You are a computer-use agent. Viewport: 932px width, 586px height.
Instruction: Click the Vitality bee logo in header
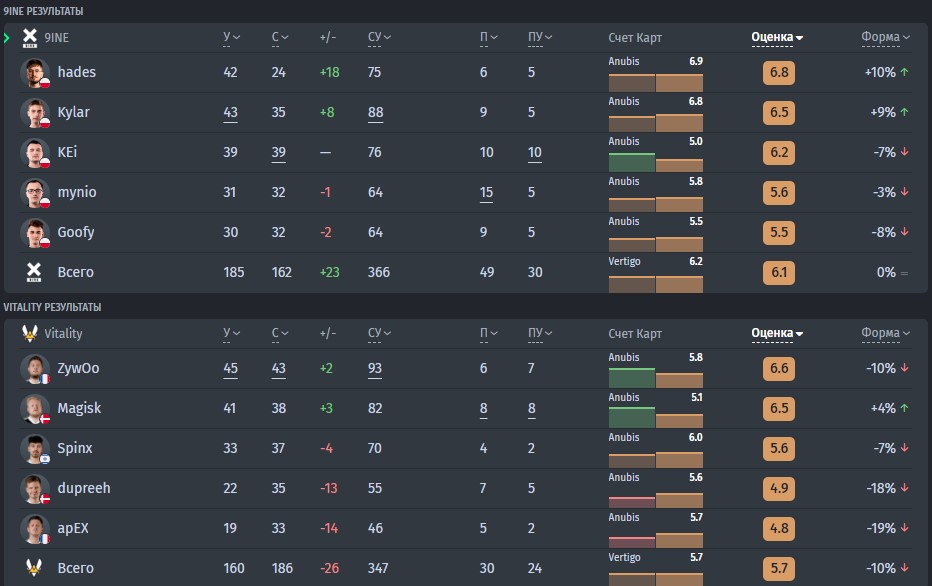[30, 333]
